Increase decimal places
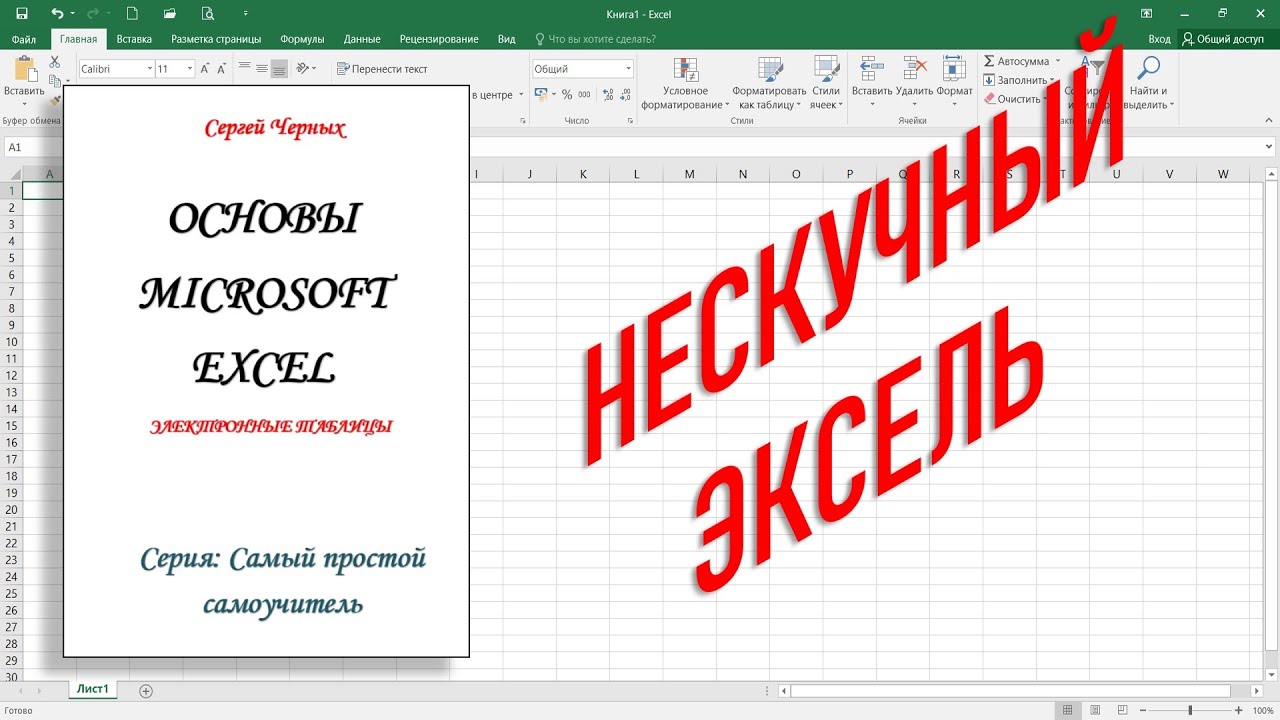Screen dimensions: 1280x720 coord(606,94)
